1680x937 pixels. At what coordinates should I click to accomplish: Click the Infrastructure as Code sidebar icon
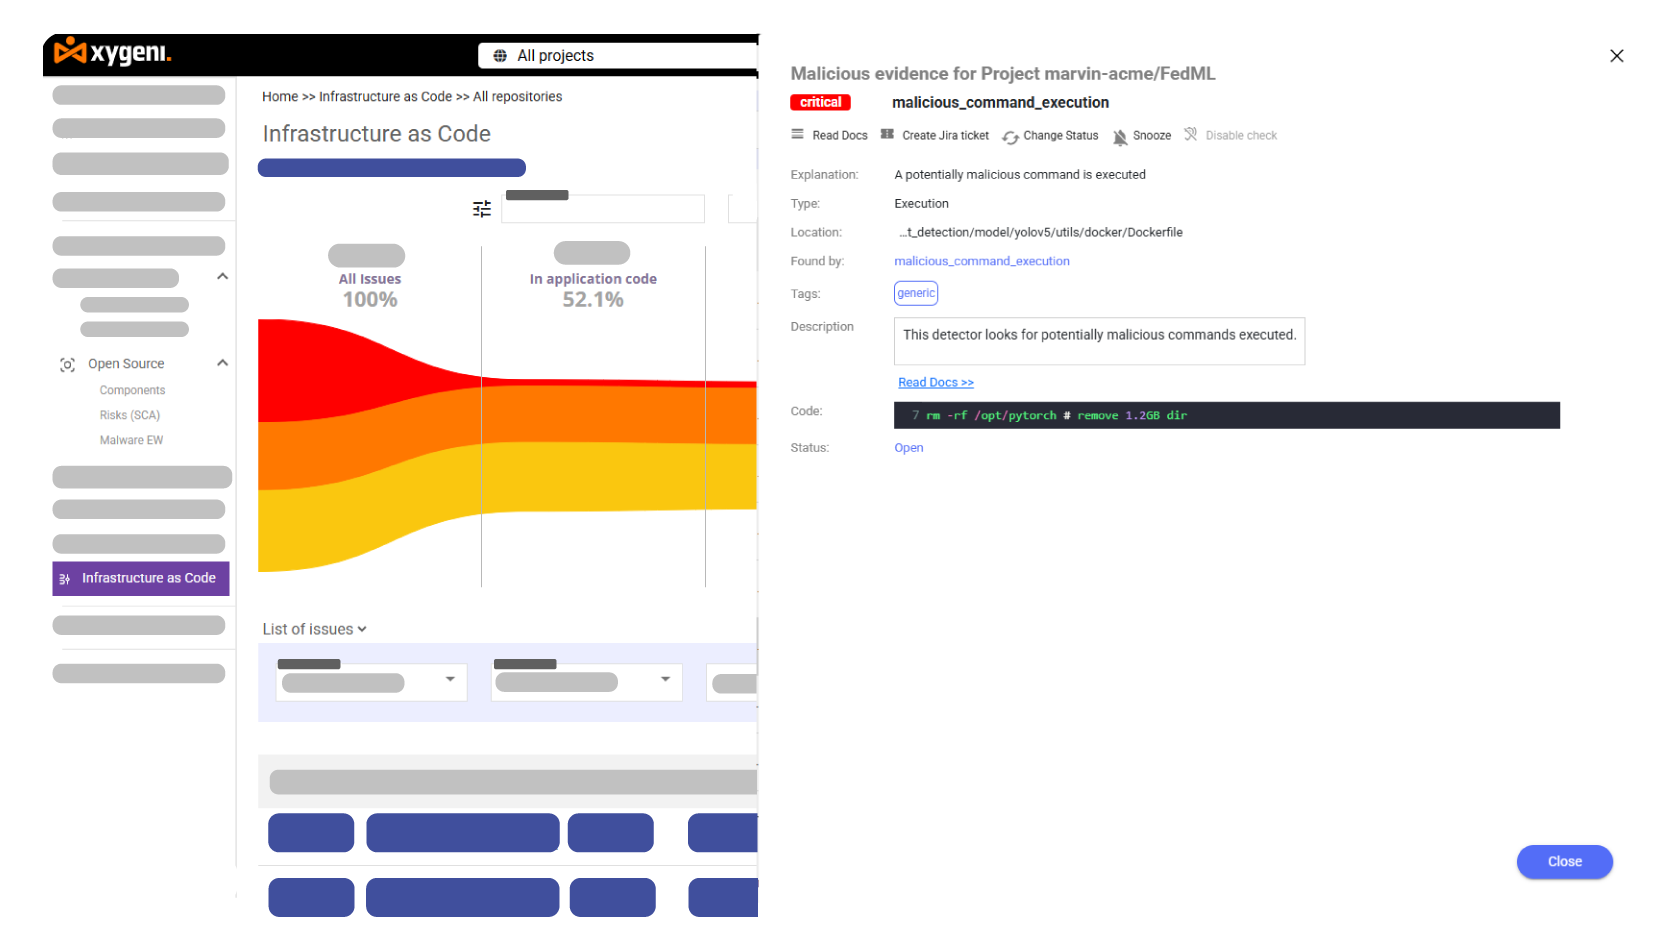tap(65, 579)
